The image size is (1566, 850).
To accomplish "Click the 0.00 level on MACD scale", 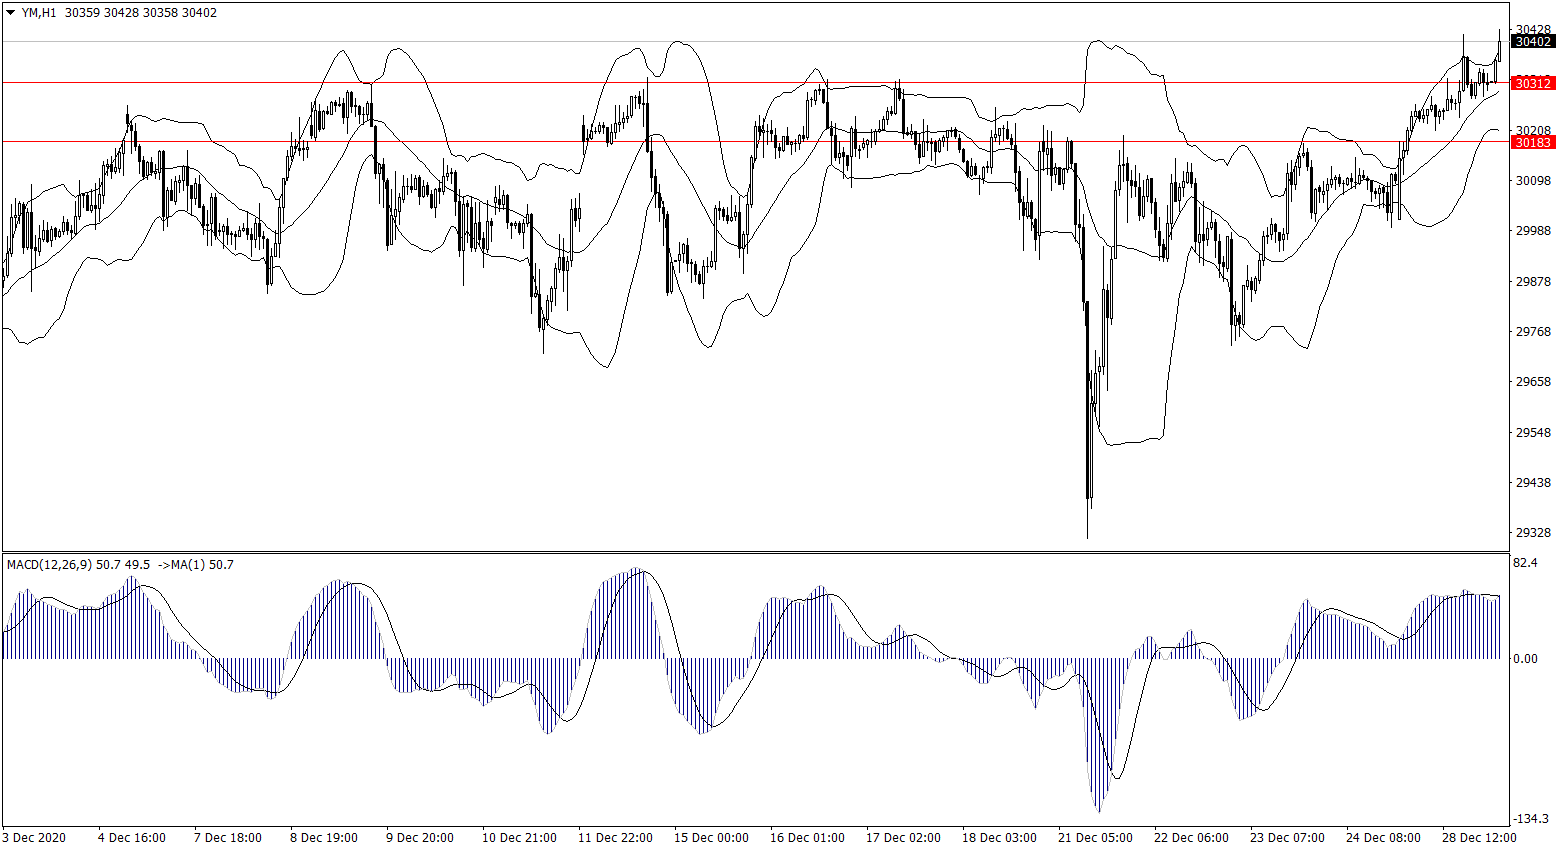I will [1525, 659].
